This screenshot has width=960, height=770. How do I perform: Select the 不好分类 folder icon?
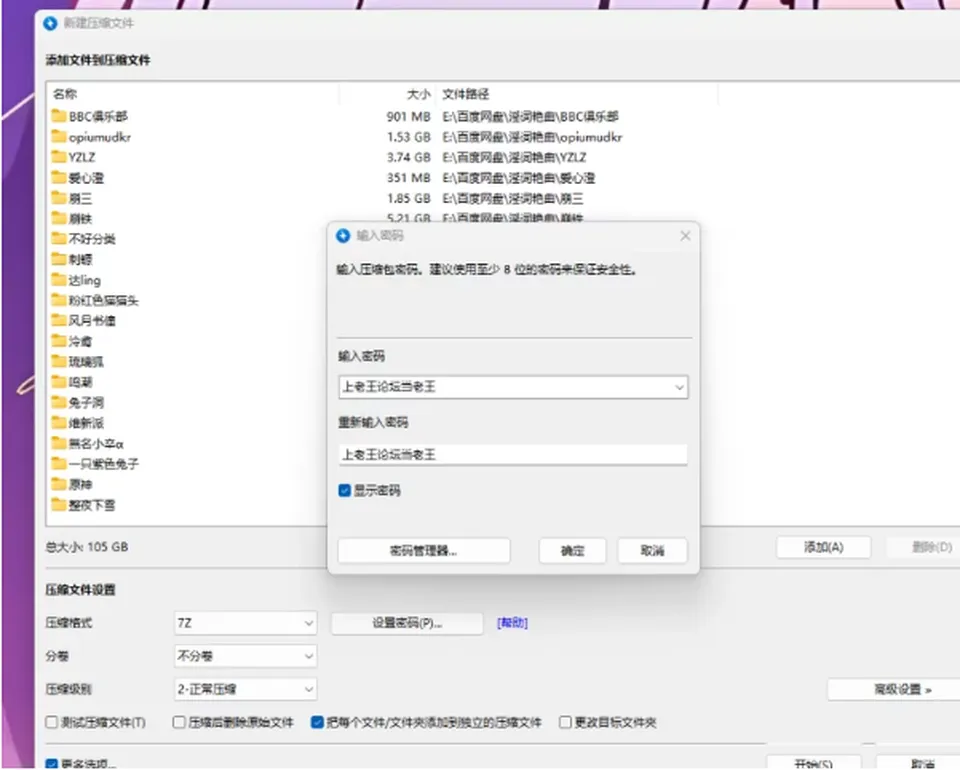pos(59,238)
